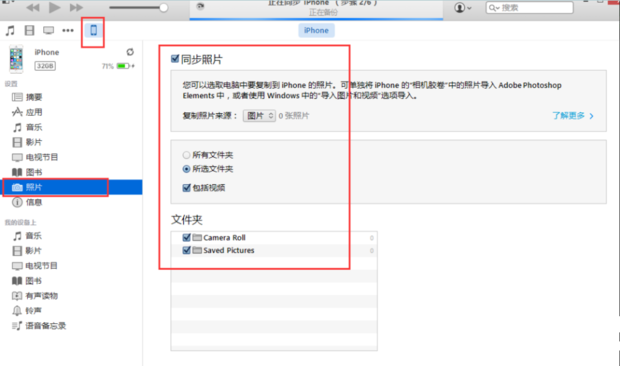Click the rewind playback button
The image size is (620, 366).
coord(33,8)
